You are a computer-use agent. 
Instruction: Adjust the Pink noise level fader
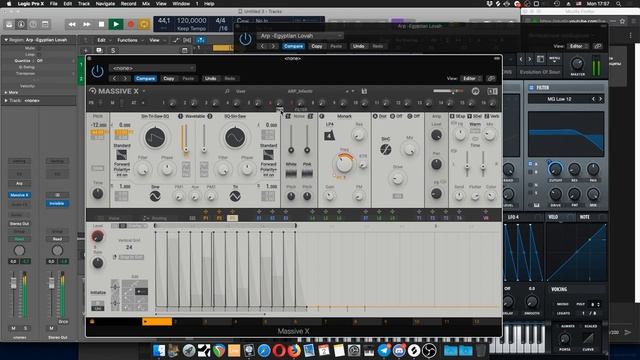307,150
